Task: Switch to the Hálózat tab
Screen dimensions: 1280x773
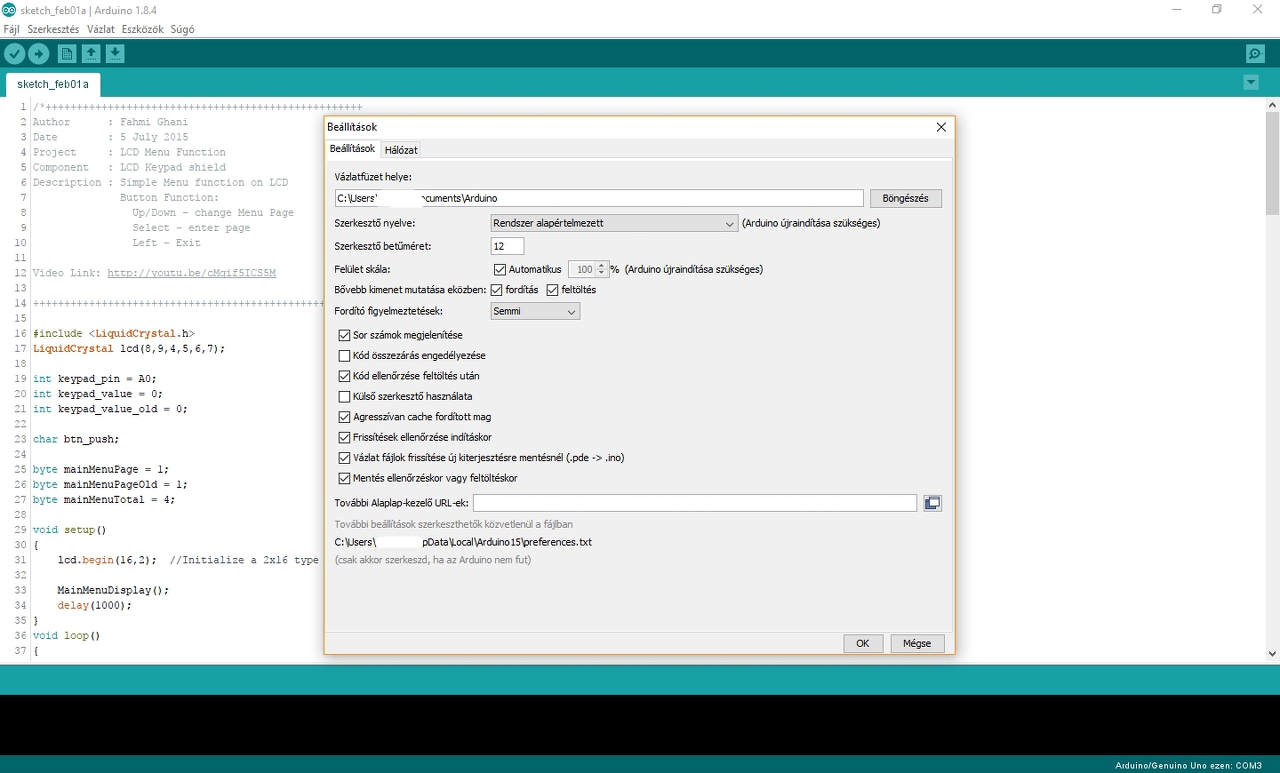Action: (401, 150)
